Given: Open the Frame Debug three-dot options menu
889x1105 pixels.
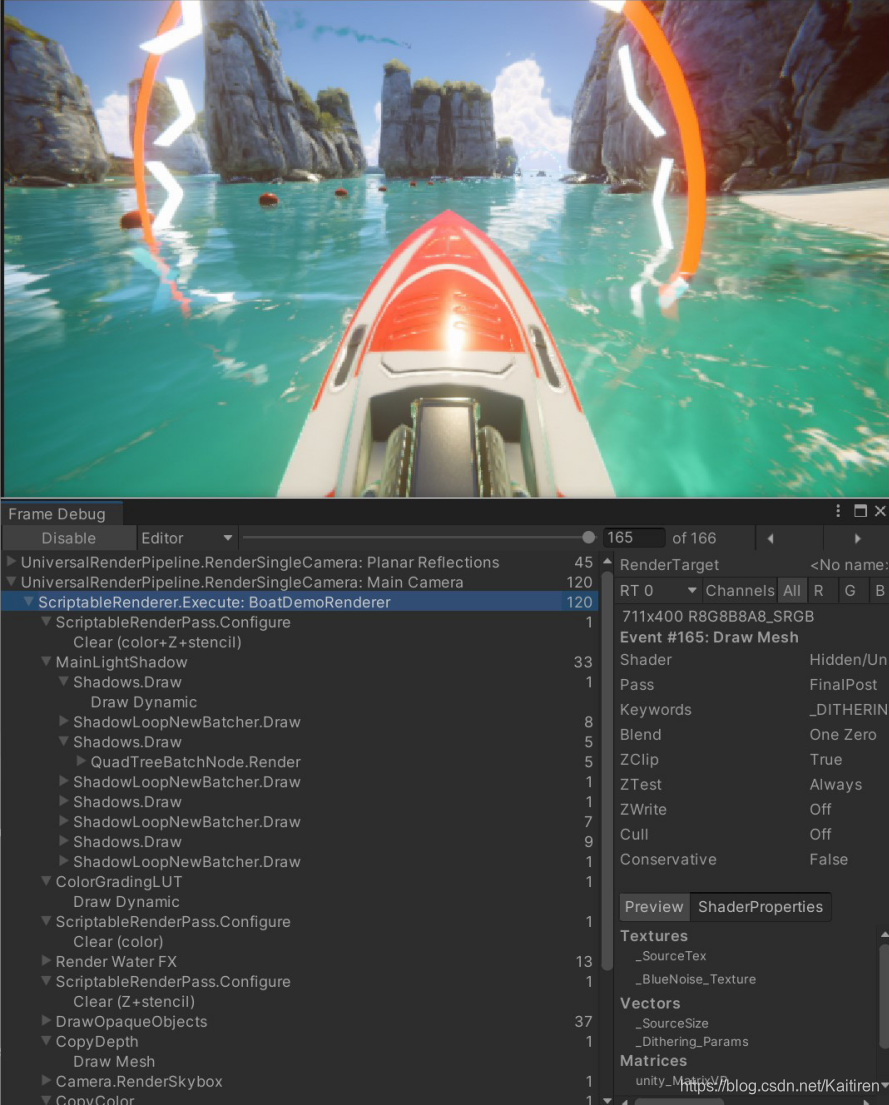Looking at the screenshot, I should (838, 511).
